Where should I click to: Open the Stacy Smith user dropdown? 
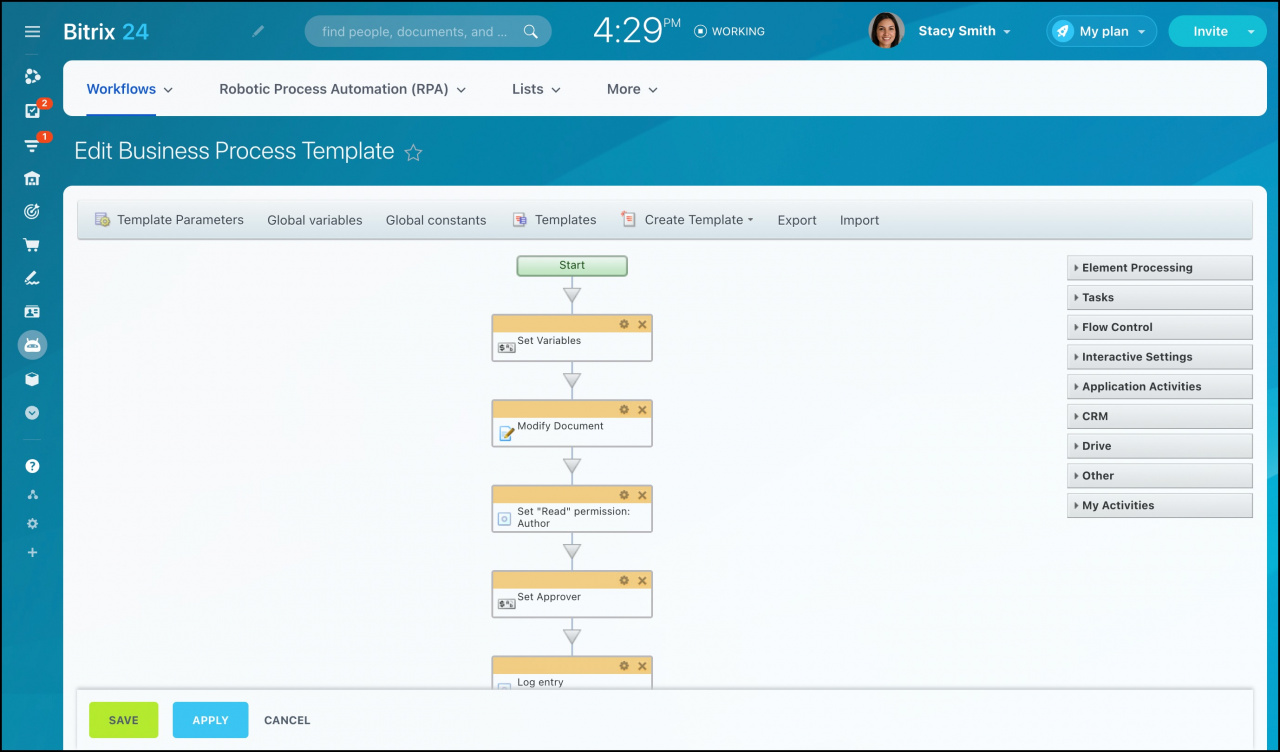tap(965, 31)
